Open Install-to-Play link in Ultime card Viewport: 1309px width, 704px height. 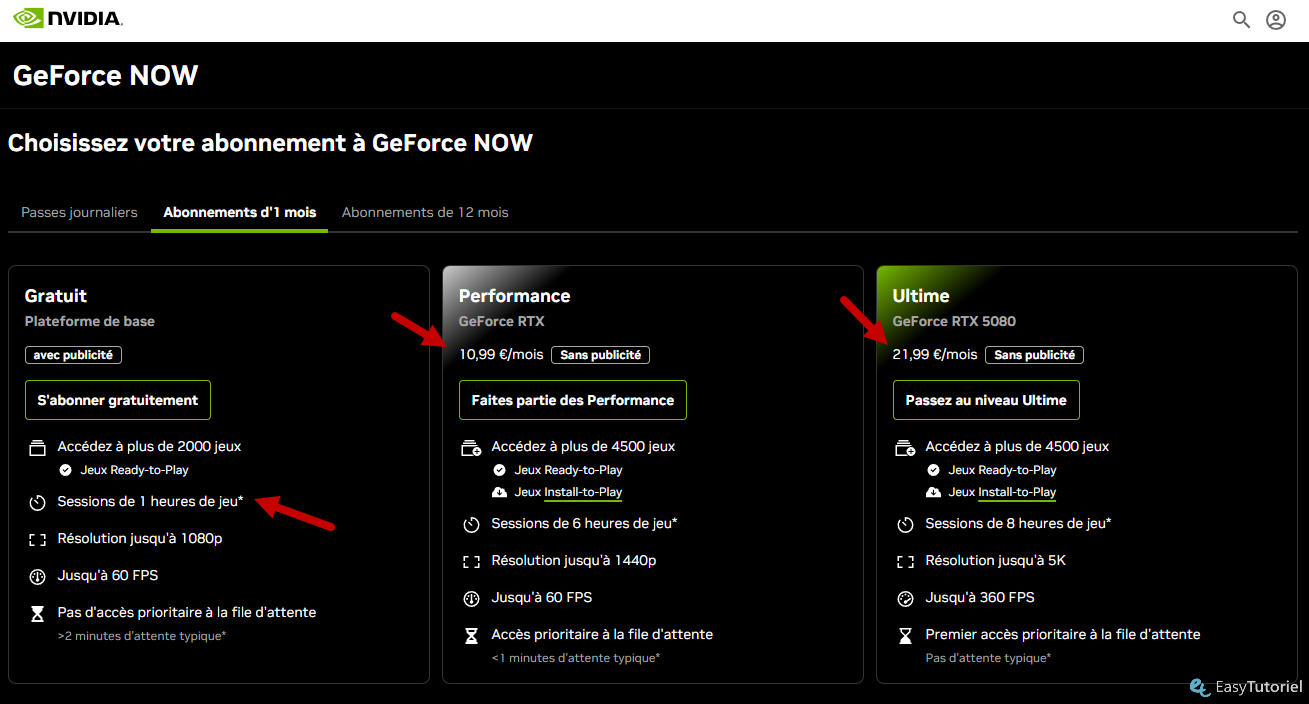pyautogui.click(x=1017, y=492)
